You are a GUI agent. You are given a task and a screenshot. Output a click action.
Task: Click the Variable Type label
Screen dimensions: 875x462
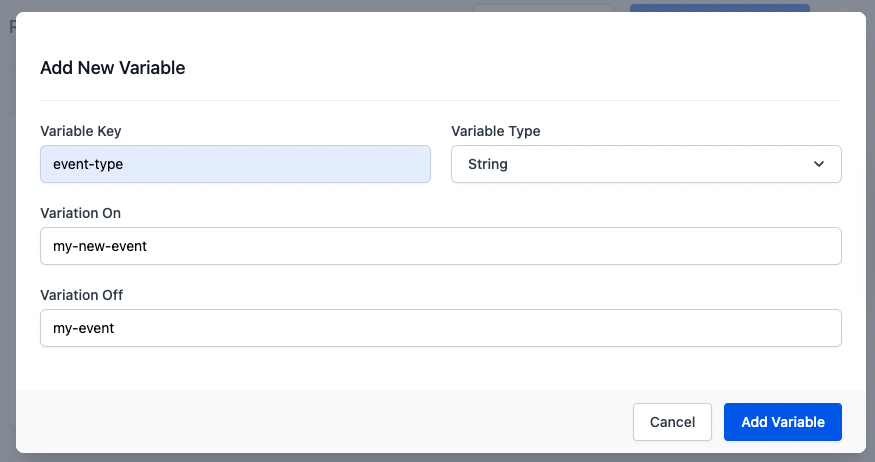pos(496,131)
